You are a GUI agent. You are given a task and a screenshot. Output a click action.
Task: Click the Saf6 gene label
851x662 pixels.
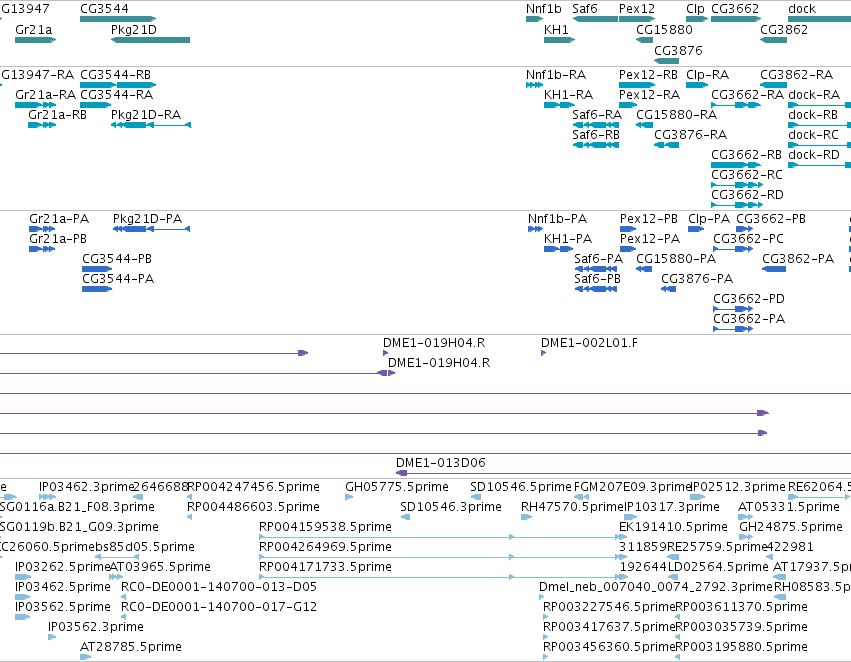coord(585,9)
